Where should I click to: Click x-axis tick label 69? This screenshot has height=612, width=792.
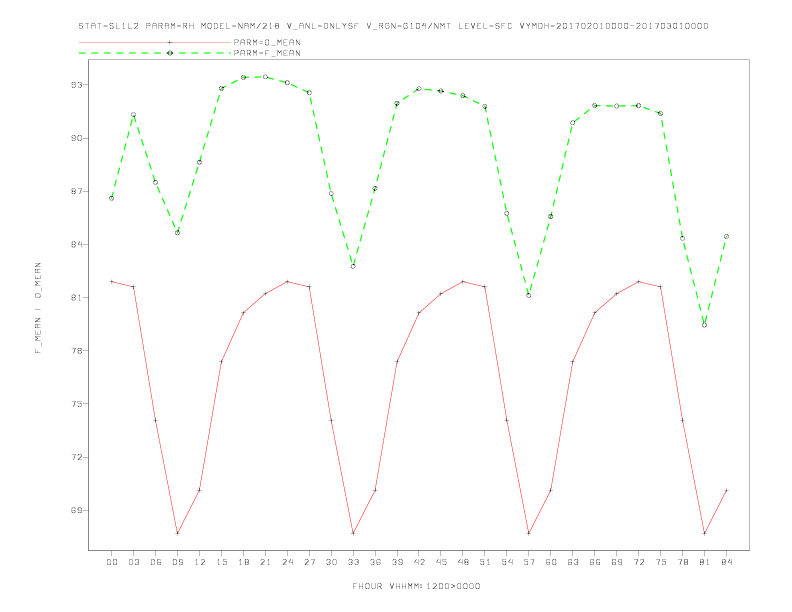(617, 562)
